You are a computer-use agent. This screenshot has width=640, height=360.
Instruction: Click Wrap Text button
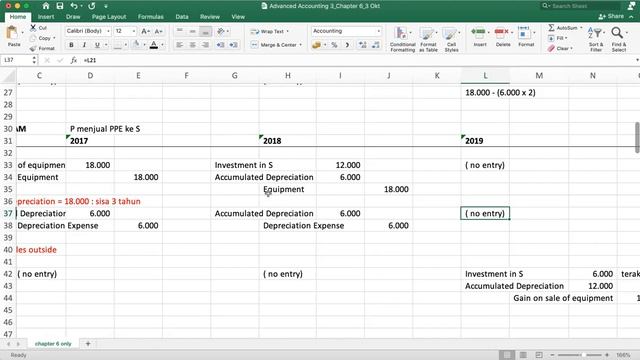click(269, 31)
